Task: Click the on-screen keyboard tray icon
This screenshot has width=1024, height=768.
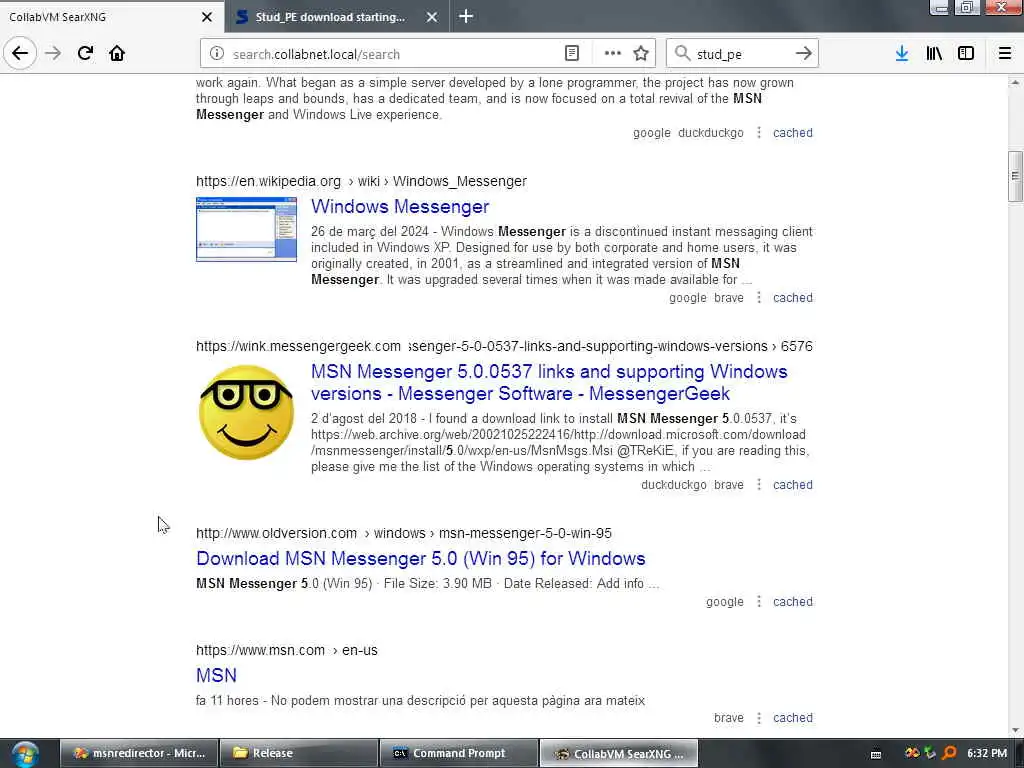Action: click(x=876, y=754)
